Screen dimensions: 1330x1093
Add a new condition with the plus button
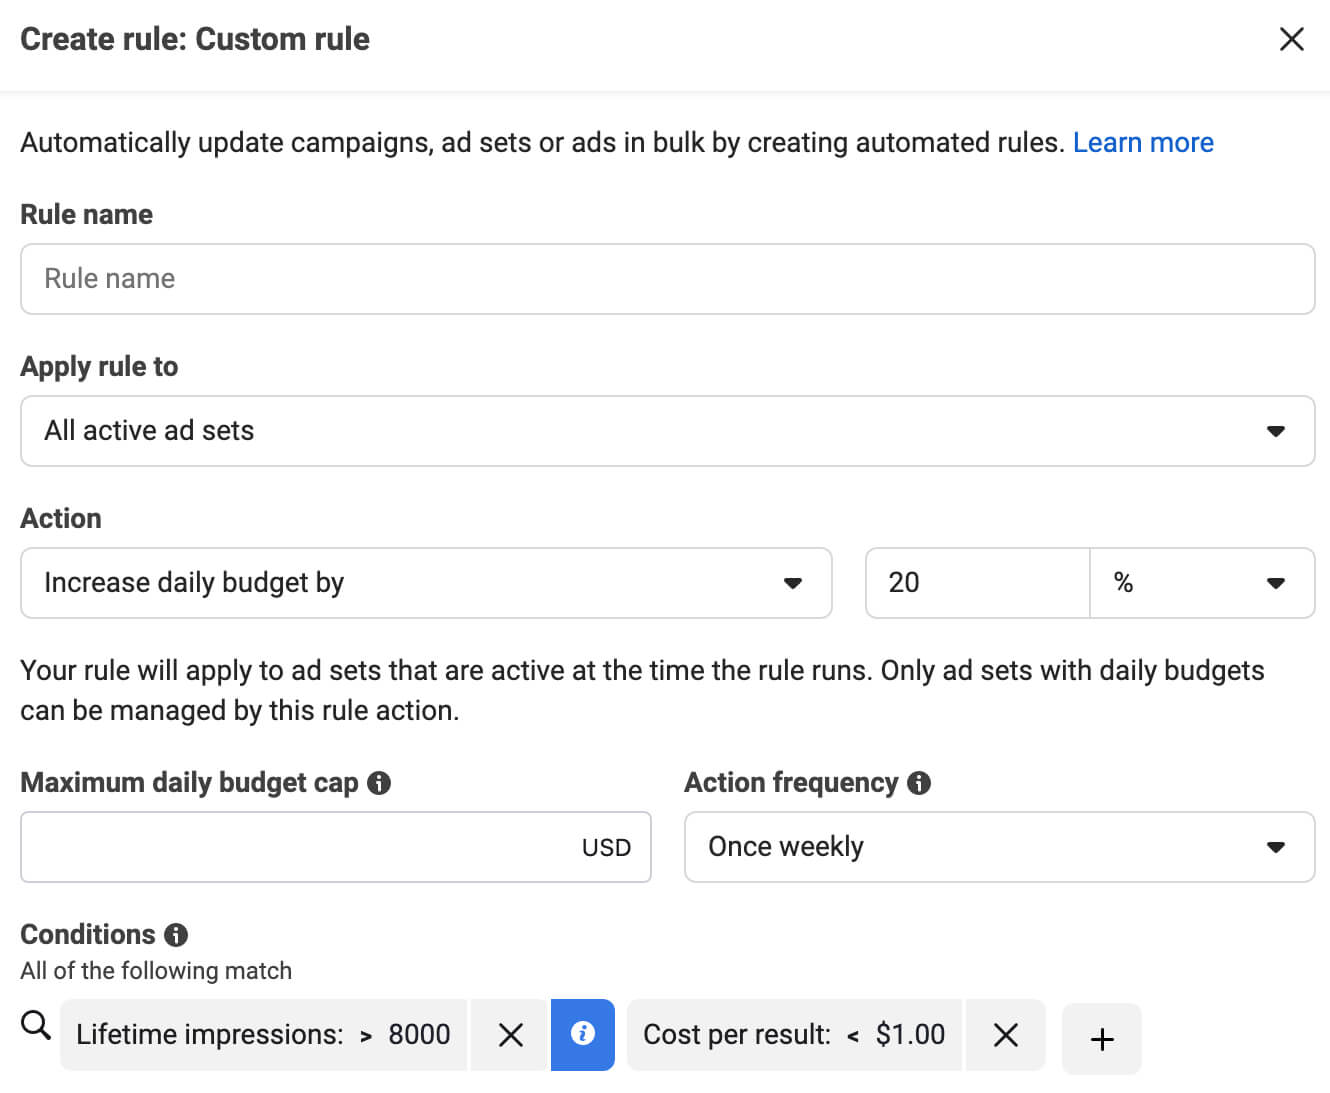1102,1039
